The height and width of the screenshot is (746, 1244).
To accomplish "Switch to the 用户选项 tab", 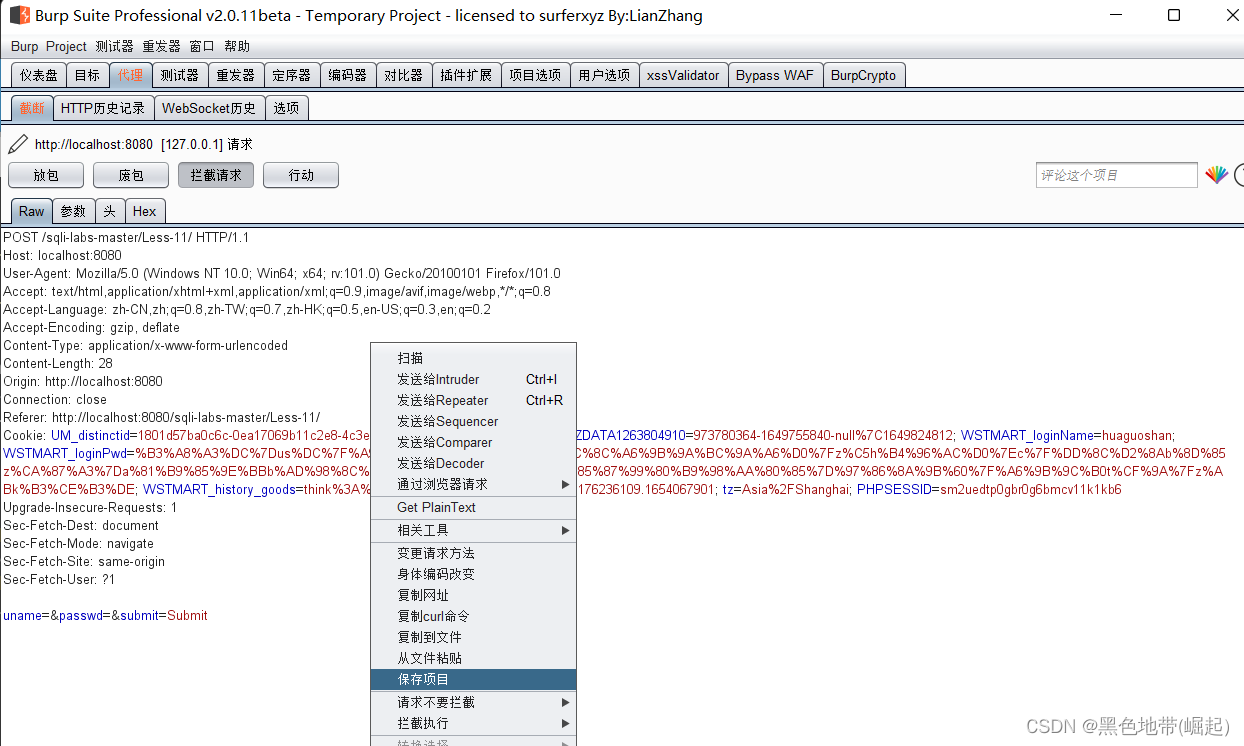I will click(x=604, y=75).
